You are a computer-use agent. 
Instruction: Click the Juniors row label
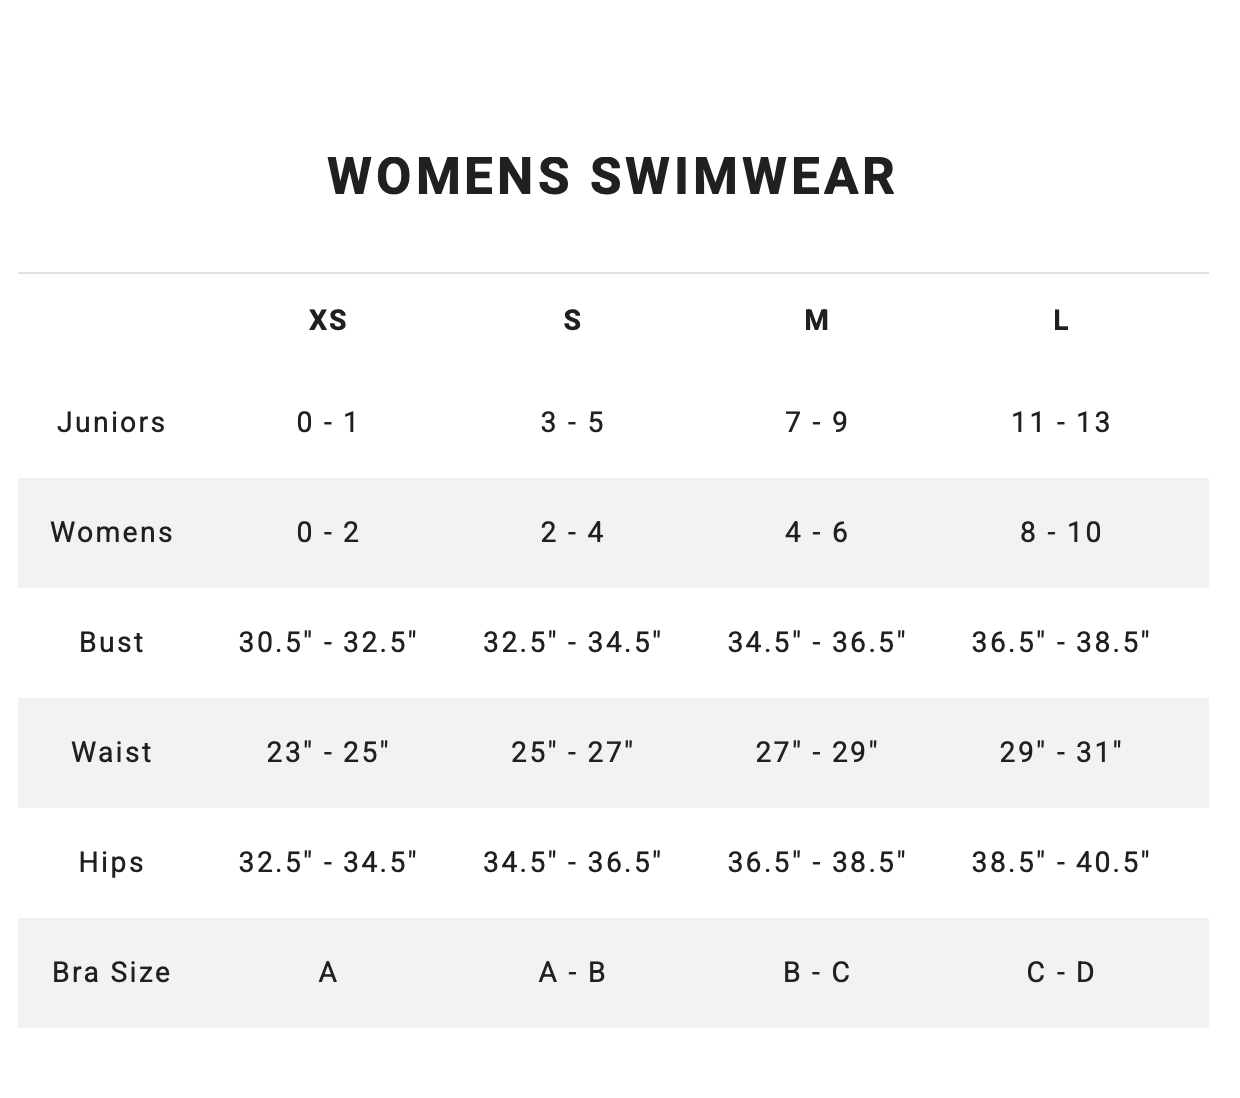coord(111,422)
